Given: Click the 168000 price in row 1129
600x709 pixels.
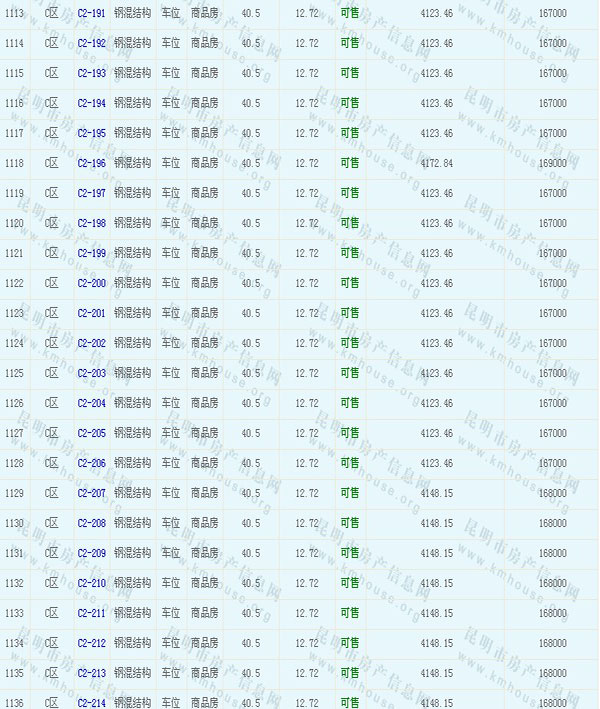Looking at the screenshot, I should point(552,494).
